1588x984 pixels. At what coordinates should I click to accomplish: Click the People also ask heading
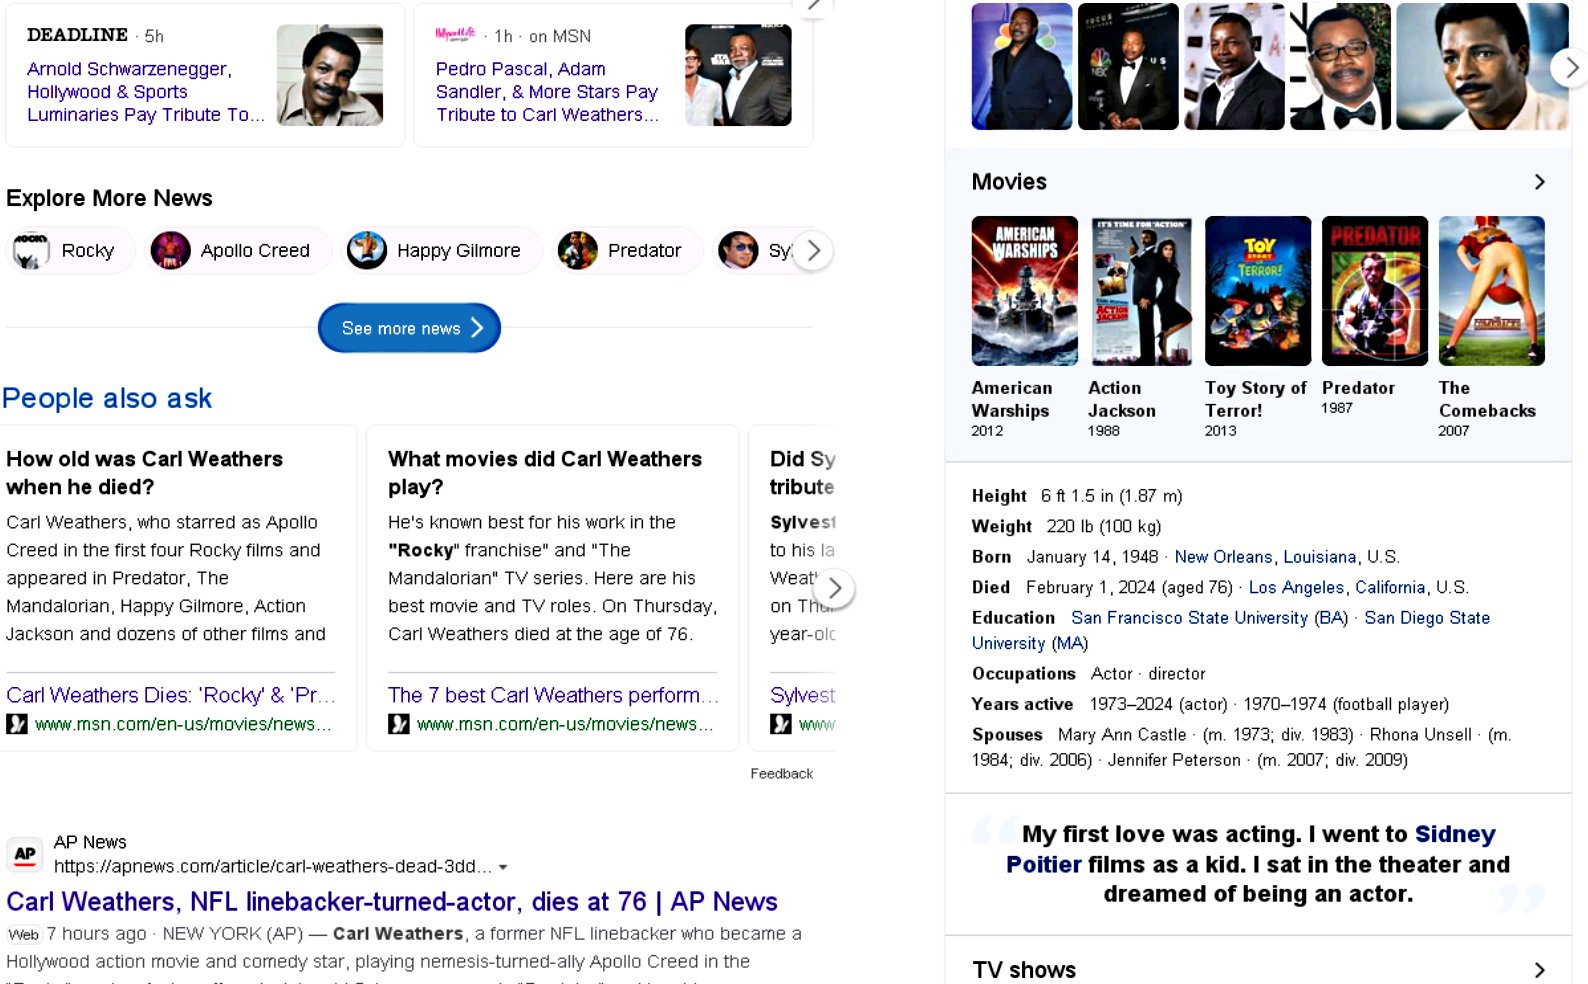tap(107, 398)
